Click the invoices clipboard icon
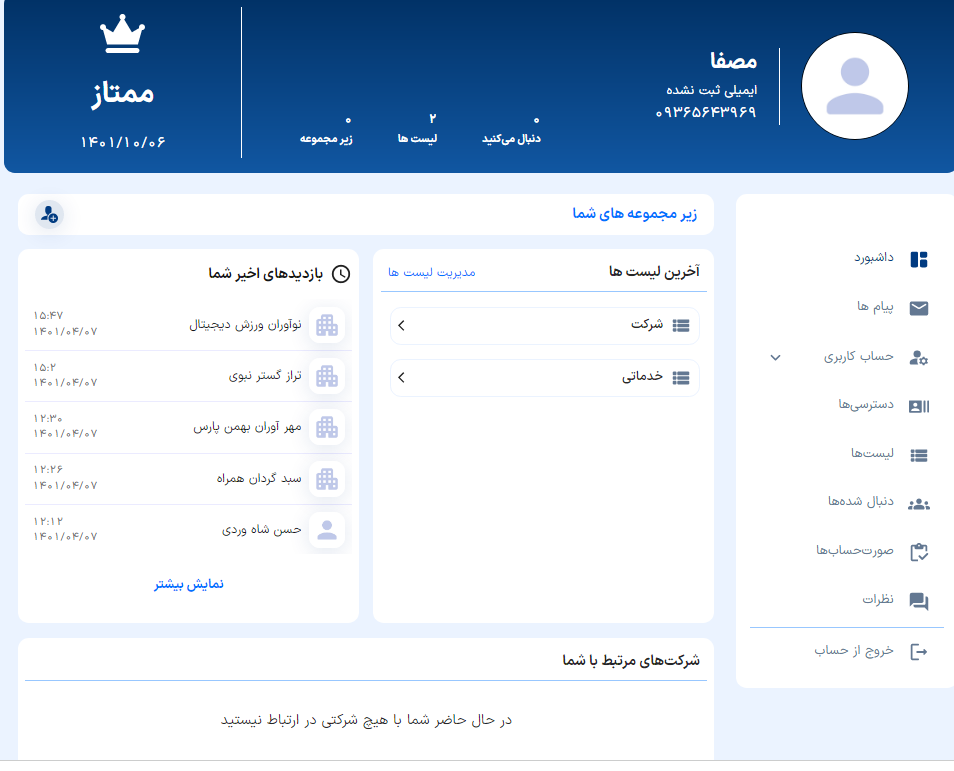954x771 pixels. [x=918, y=553]
